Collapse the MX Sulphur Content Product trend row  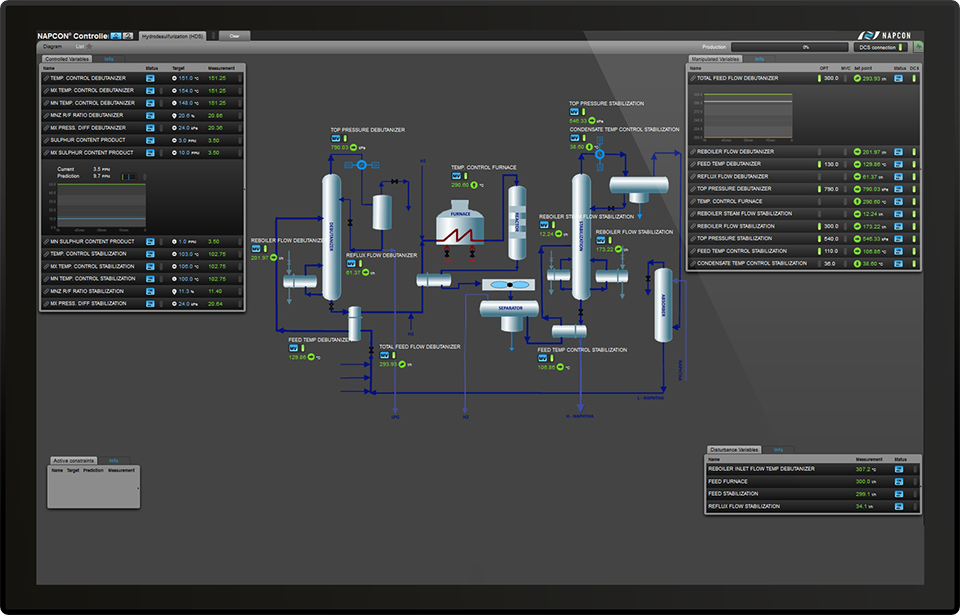point(45,153)
